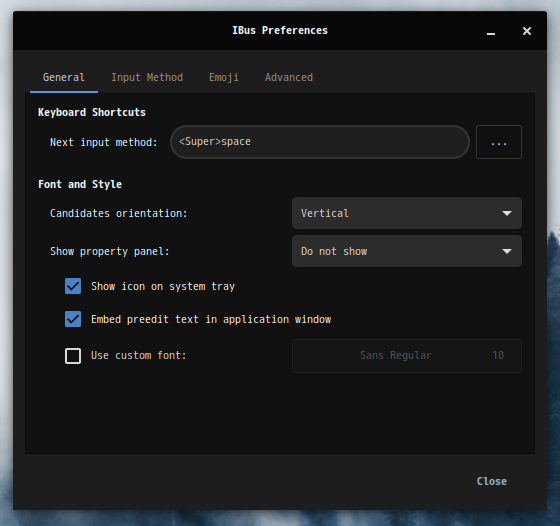Click the IBus Preferences title bar
The image size is (560, 526).
pos(280,31)
